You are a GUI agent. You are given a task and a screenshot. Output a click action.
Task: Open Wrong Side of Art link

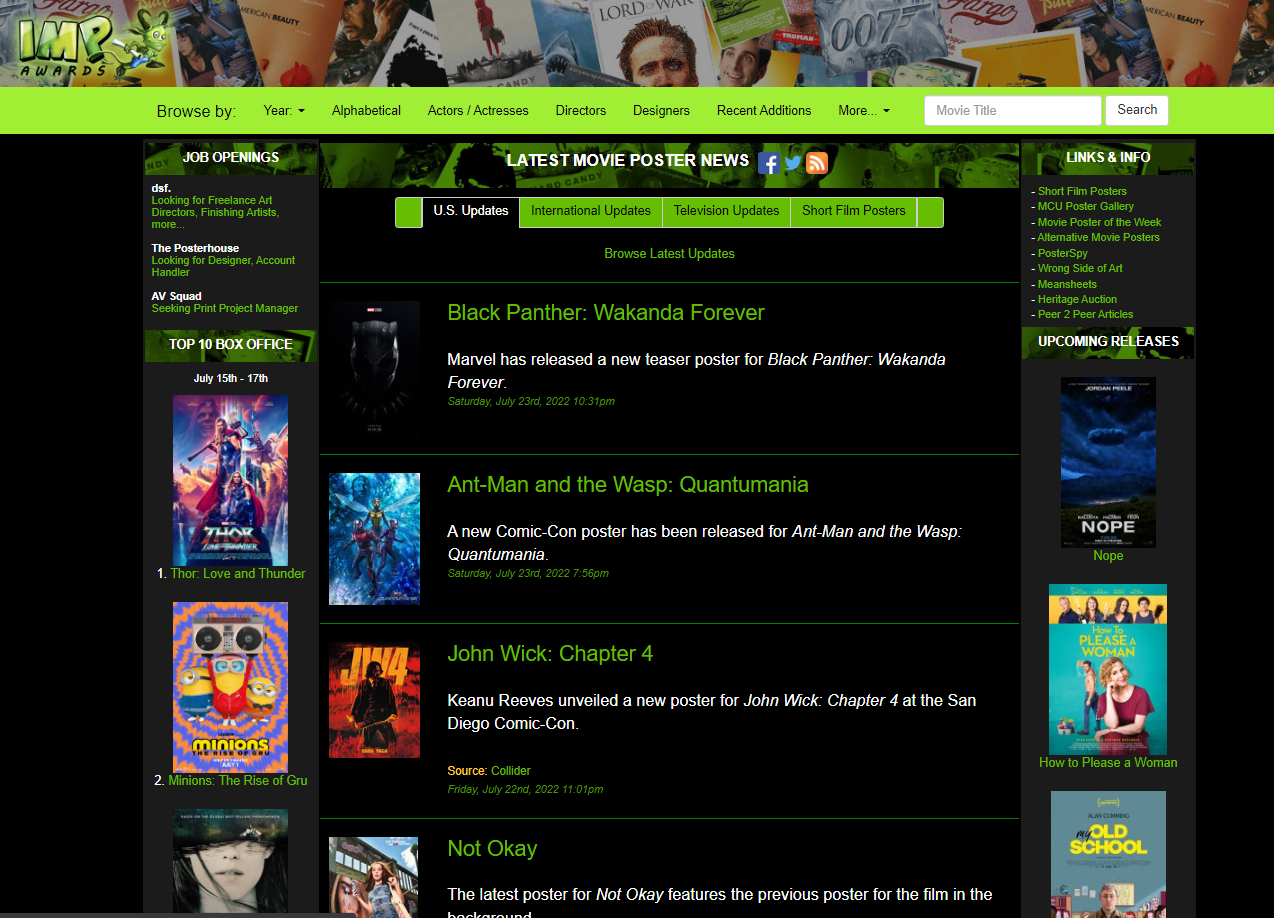(x=1080, y=268)
